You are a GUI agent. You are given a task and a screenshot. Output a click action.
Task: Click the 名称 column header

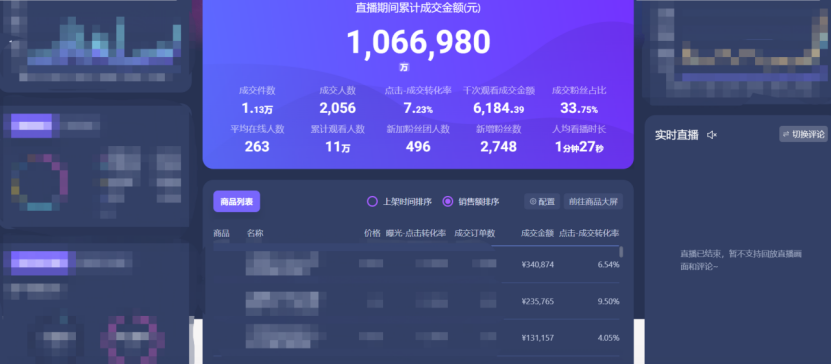pyautogui.click(x=255, y=233)
